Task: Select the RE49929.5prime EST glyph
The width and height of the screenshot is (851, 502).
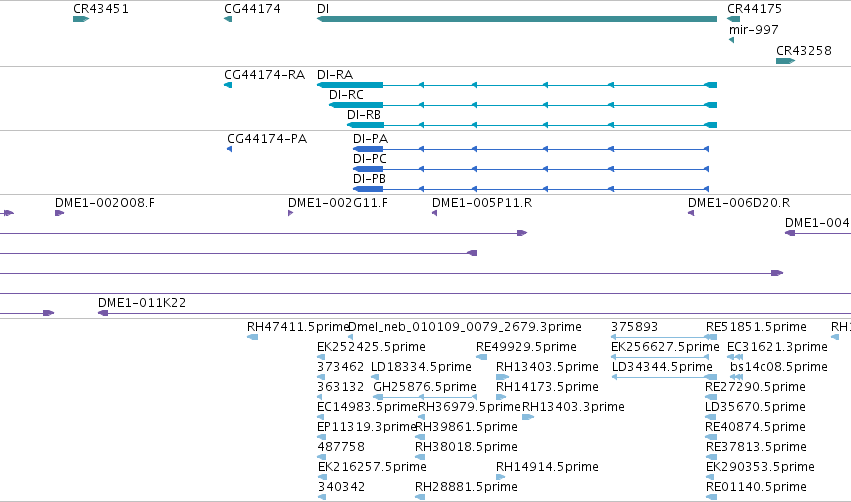Action: pyautogui.click(x=481, y=357)
